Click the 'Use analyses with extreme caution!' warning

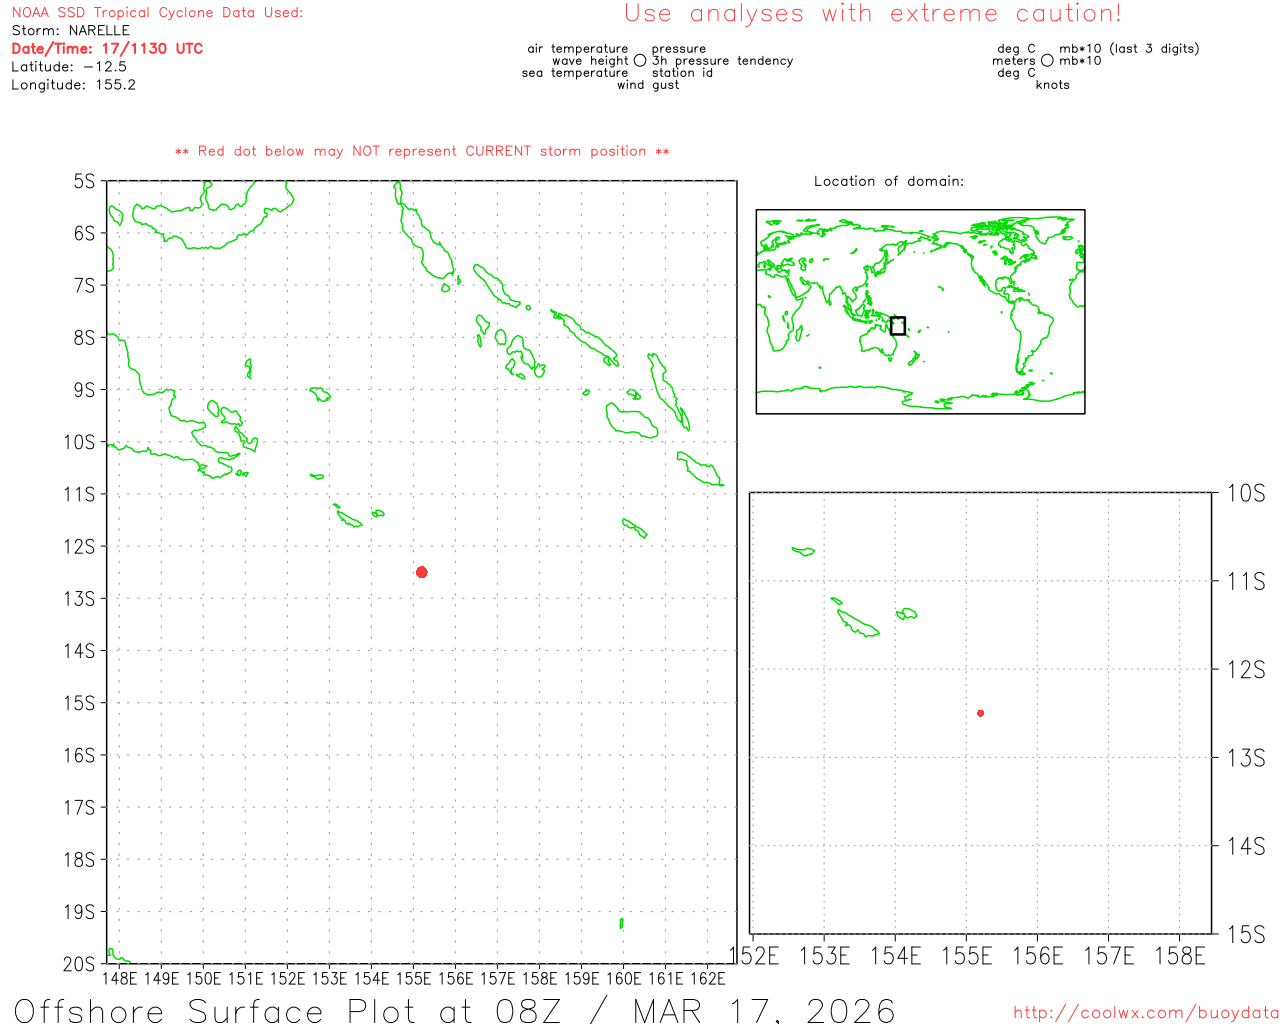click(x=872, y=14)
